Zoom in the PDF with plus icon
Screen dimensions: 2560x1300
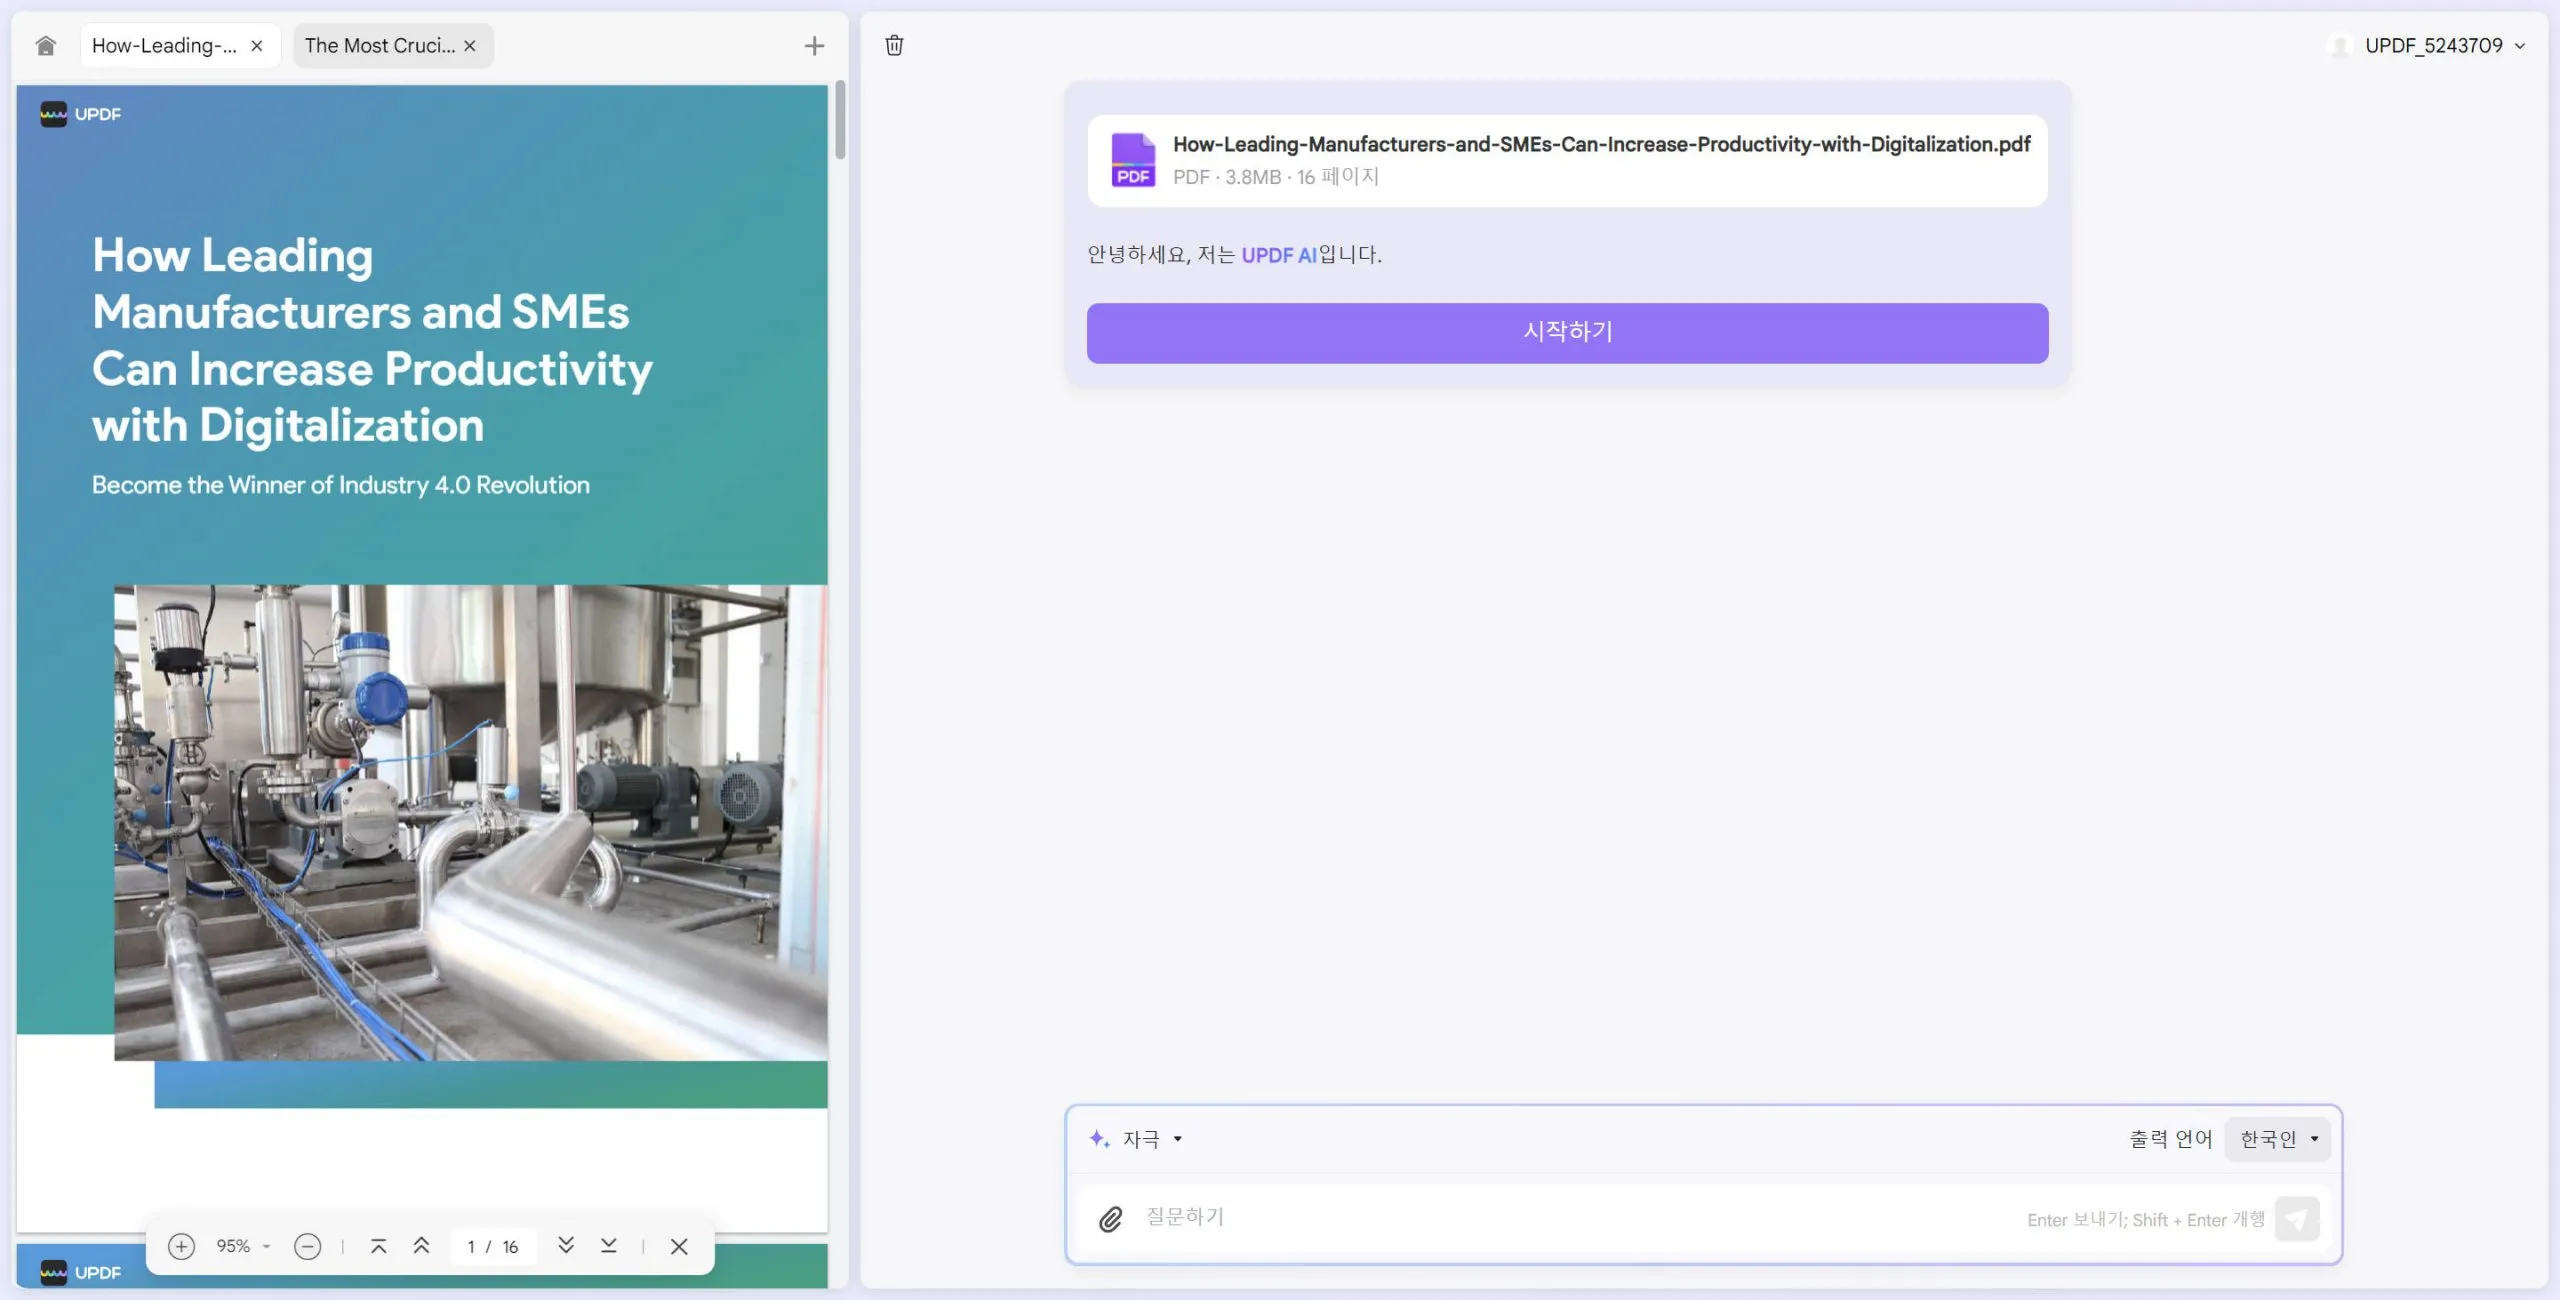pos(181,1247)
